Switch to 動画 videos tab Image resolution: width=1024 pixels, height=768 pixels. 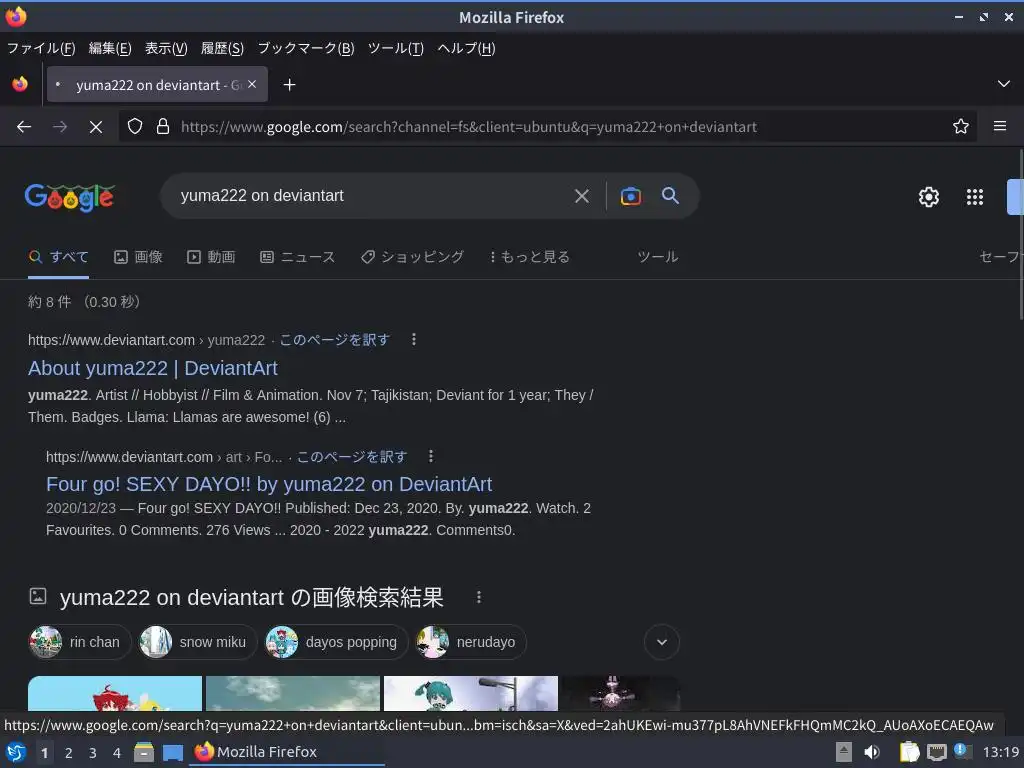point(211,257)
